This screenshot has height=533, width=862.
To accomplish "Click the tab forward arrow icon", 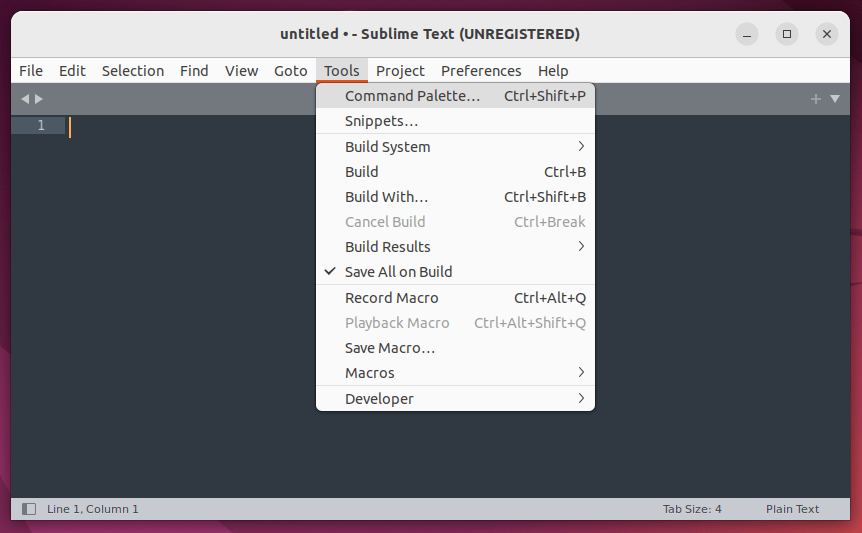I will click(x=39, y=99).
